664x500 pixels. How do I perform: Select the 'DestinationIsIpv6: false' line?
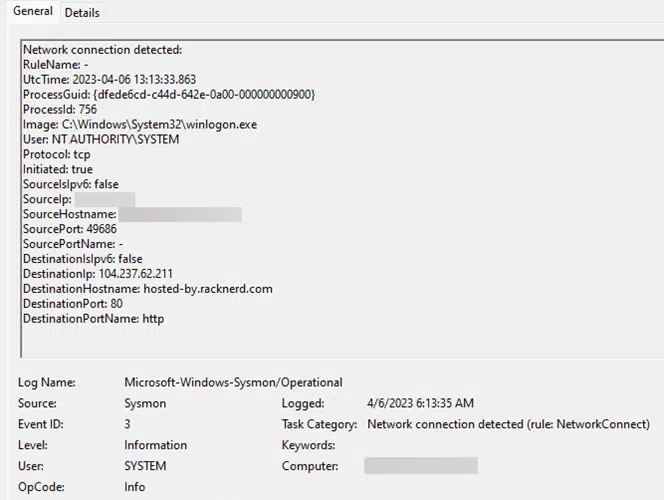(x=83, y=259)
